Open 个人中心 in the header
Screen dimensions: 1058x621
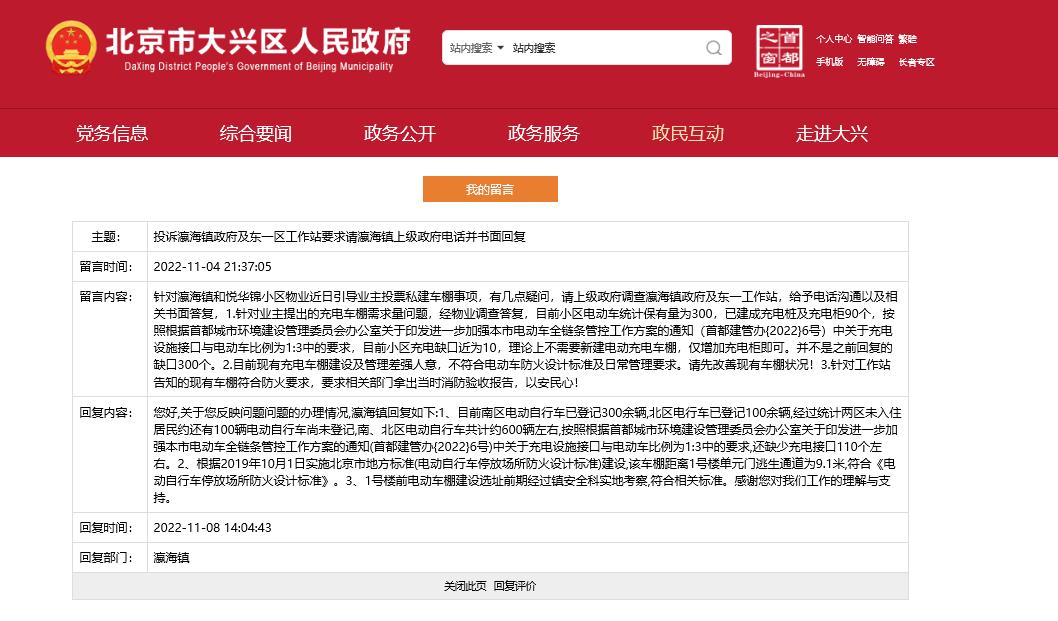[x=833, y=40]
